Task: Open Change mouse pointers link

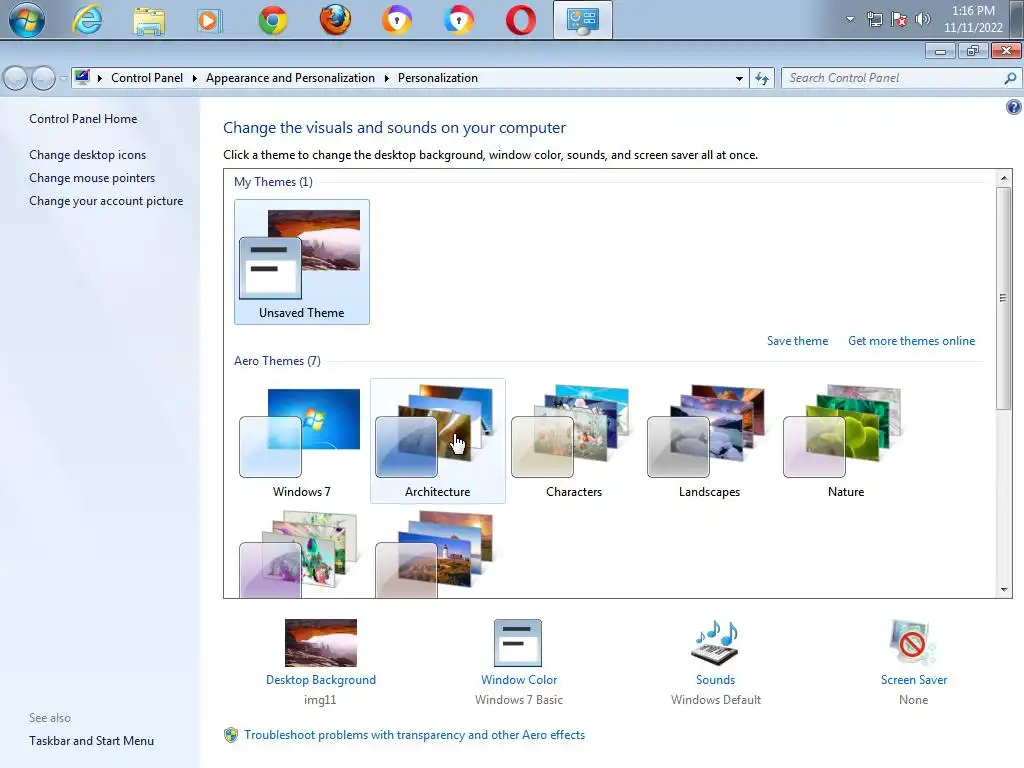Action: [92, 178]
